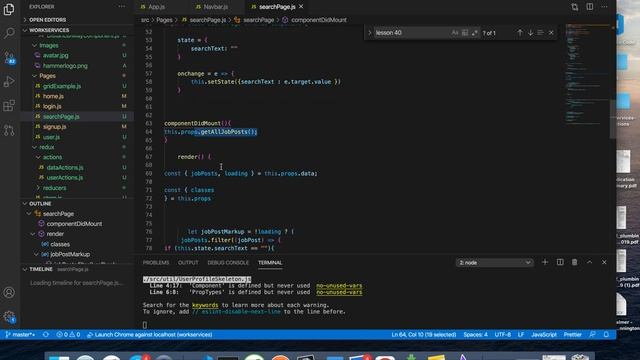640x360 pixels.
Task: Split the editor right
Action: coord(590,7)
